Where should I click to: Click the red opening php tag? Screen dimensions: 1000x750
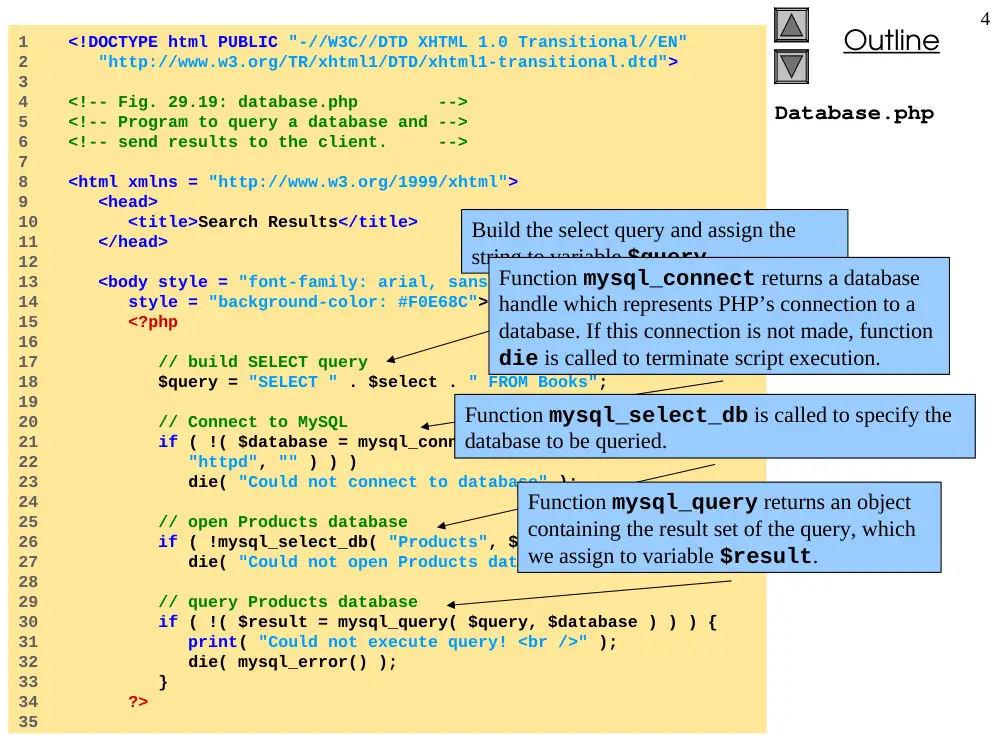click(153, 322)
